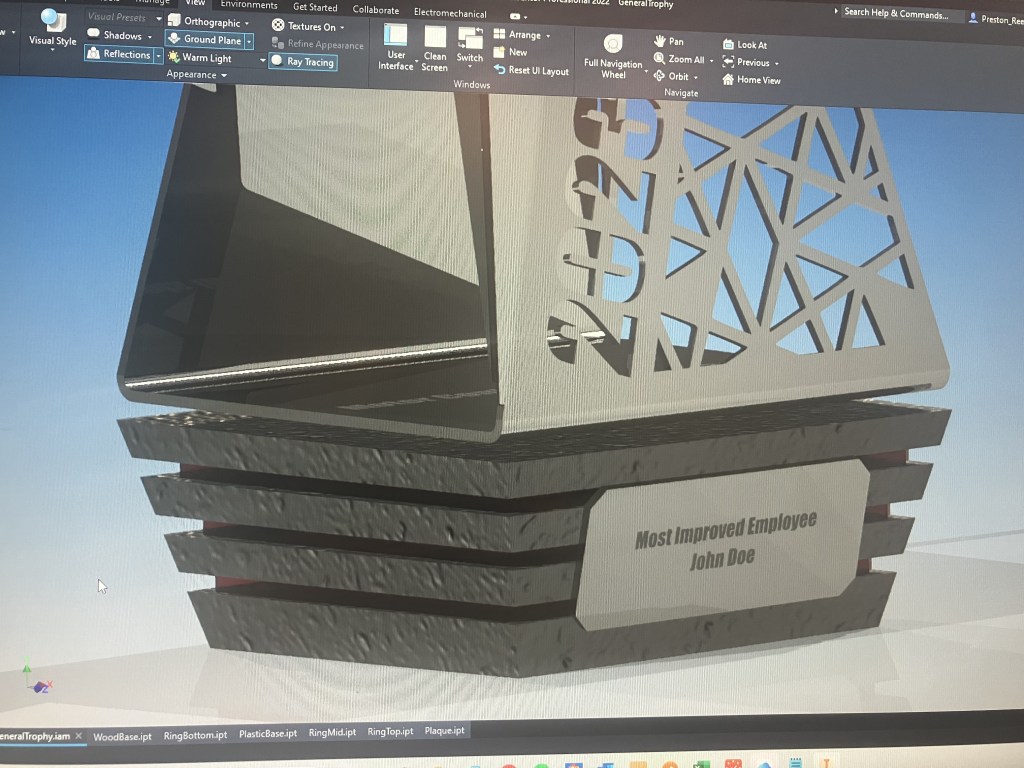
Task: Close the GeneralTrophy.iam document tab
Action: tap(79, 736)
